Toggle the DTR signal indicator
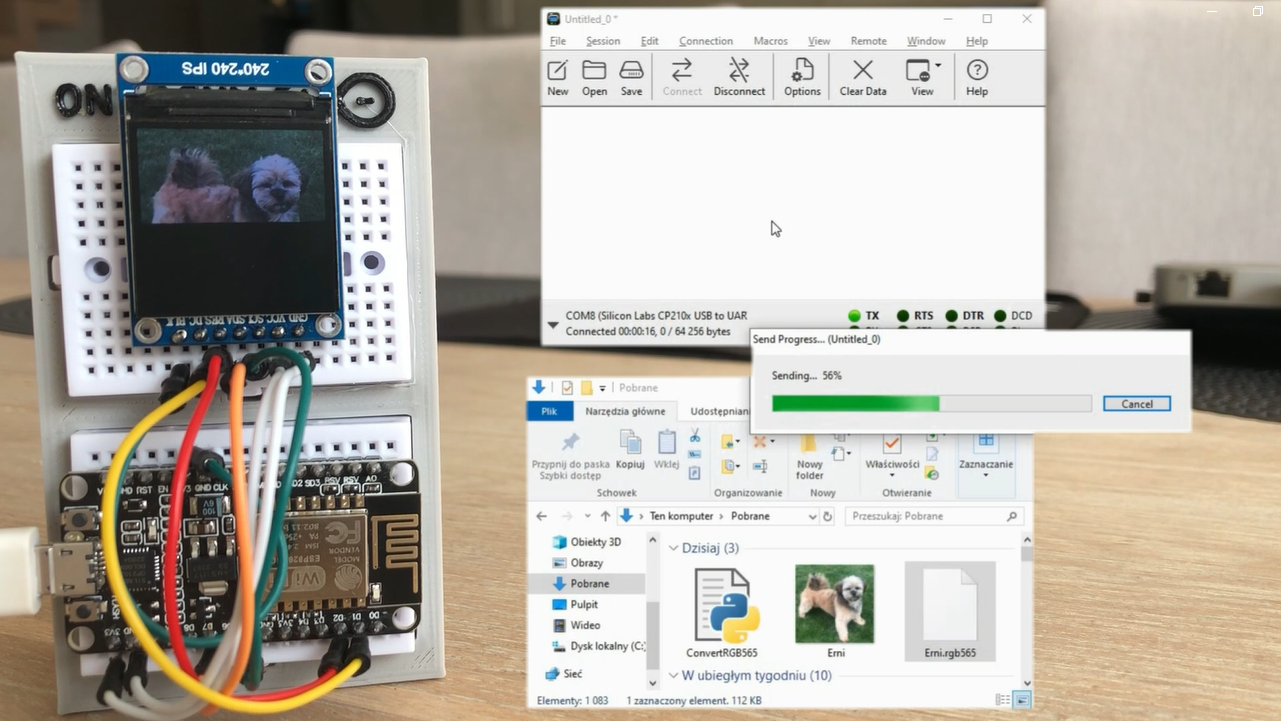Screen dimensions: 1281x721 [950, 315]
